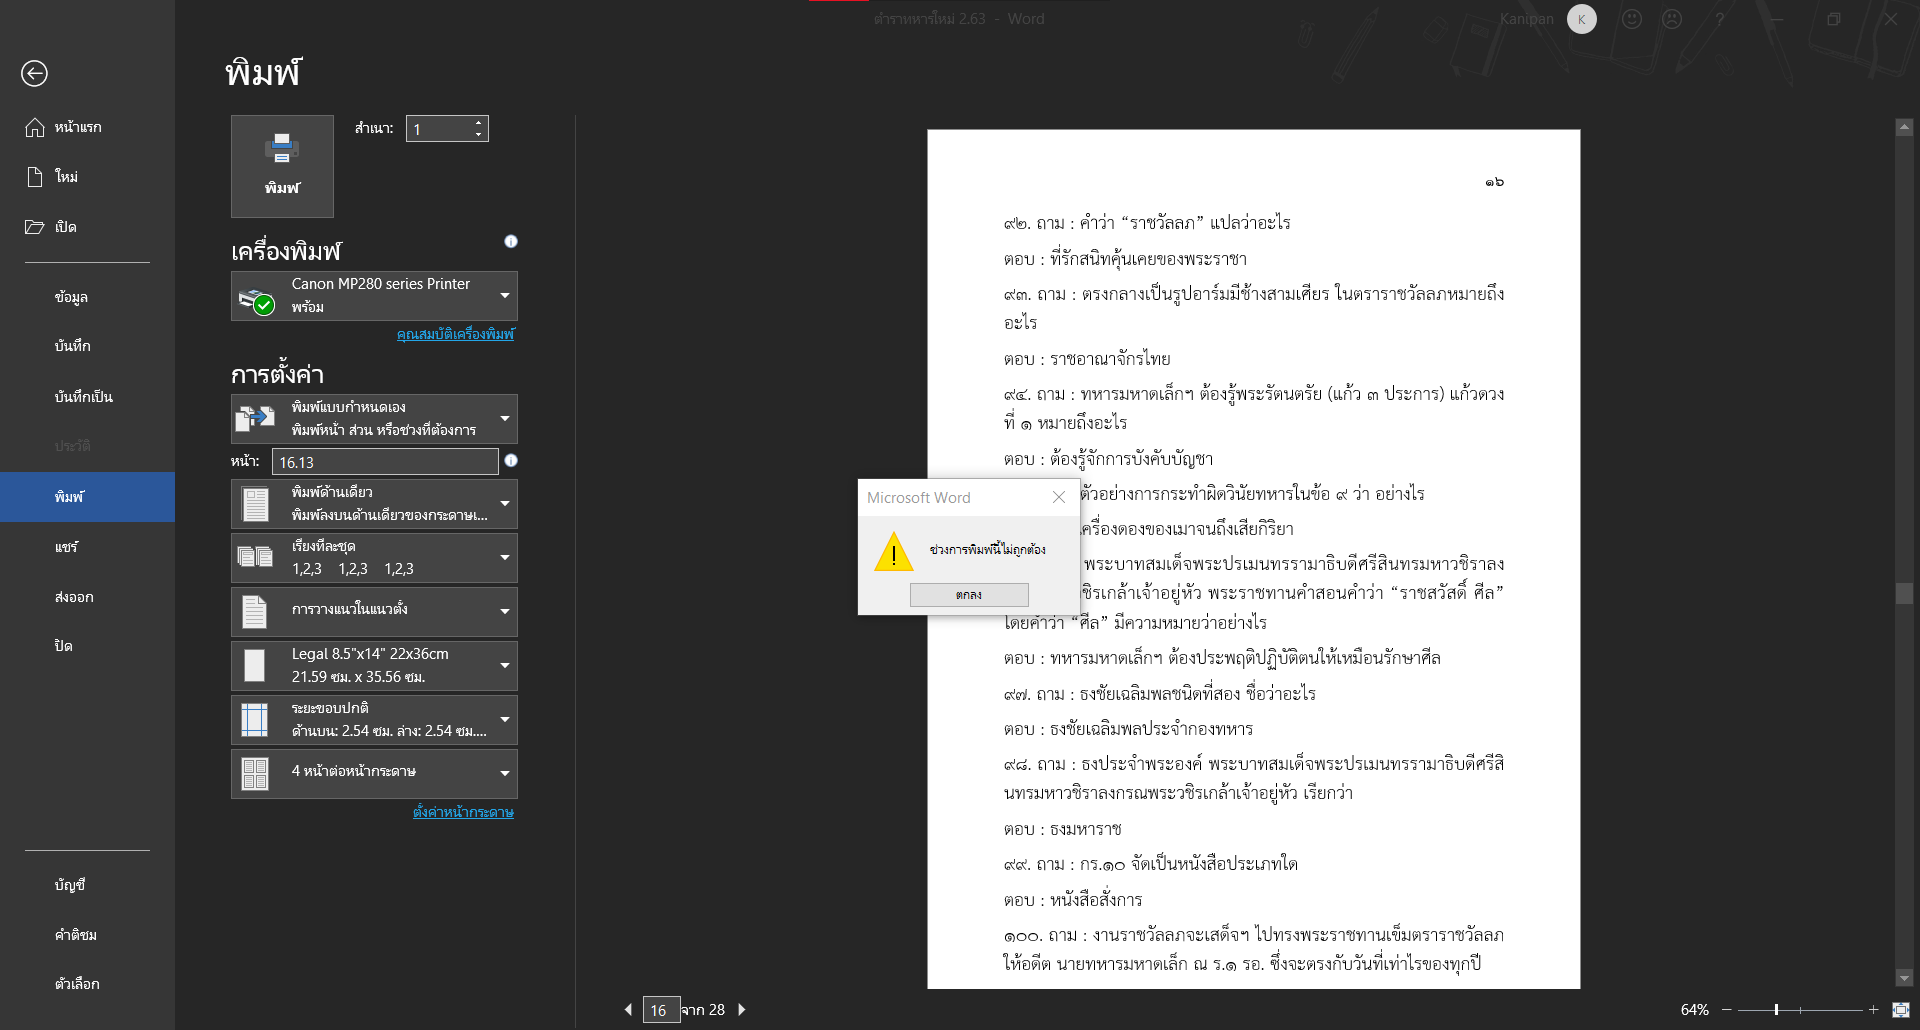Click the preview scrollbar up arrow

tap(1904, 127)
